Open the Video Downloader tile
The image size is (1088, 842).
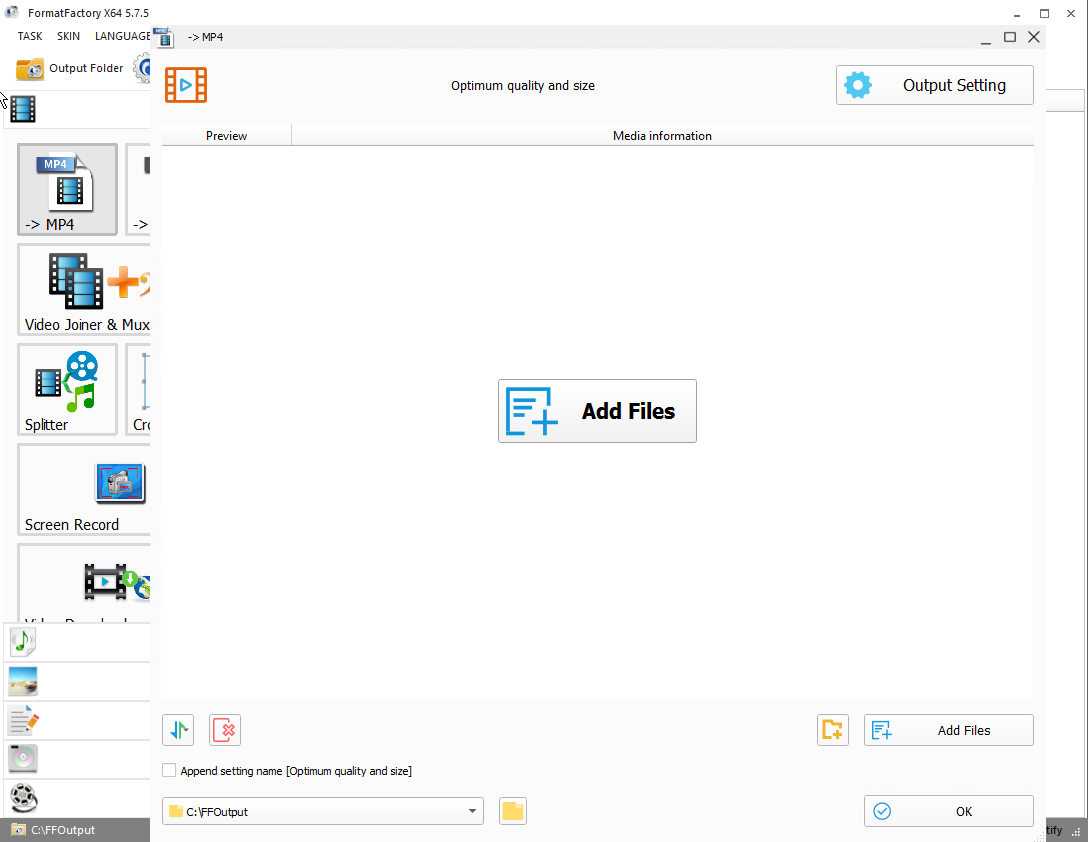(x=84, y=583)
